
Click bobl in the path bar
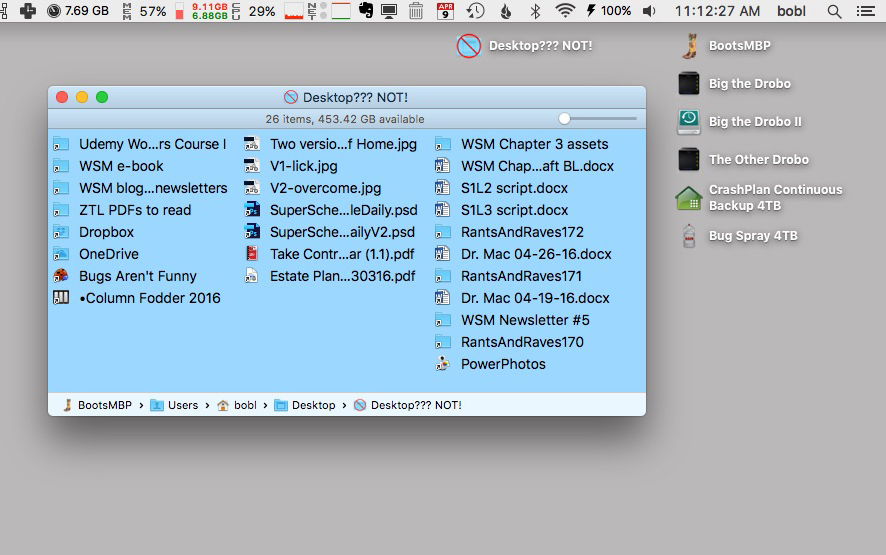pos(237,405)
